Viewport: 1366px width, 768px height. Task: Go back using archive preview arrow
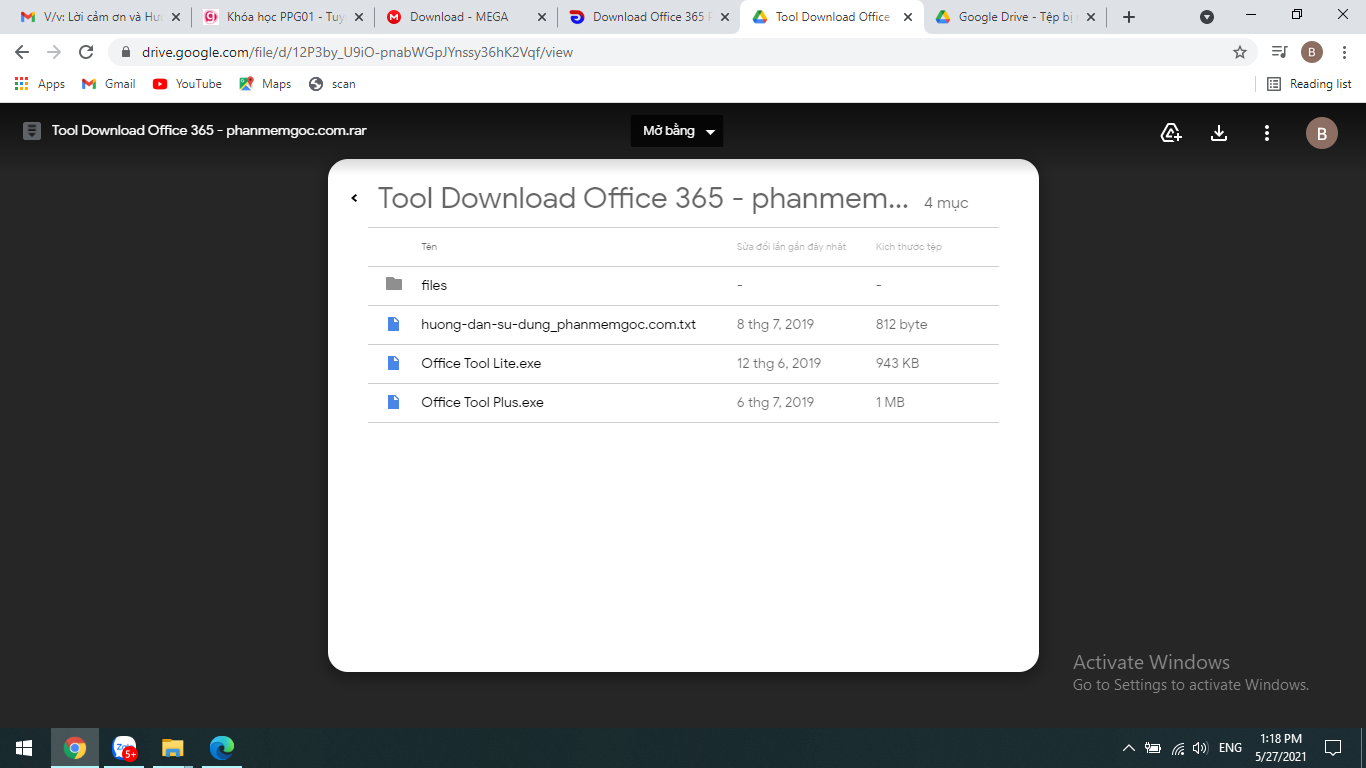pyautogui.click(x=354, y=198)
